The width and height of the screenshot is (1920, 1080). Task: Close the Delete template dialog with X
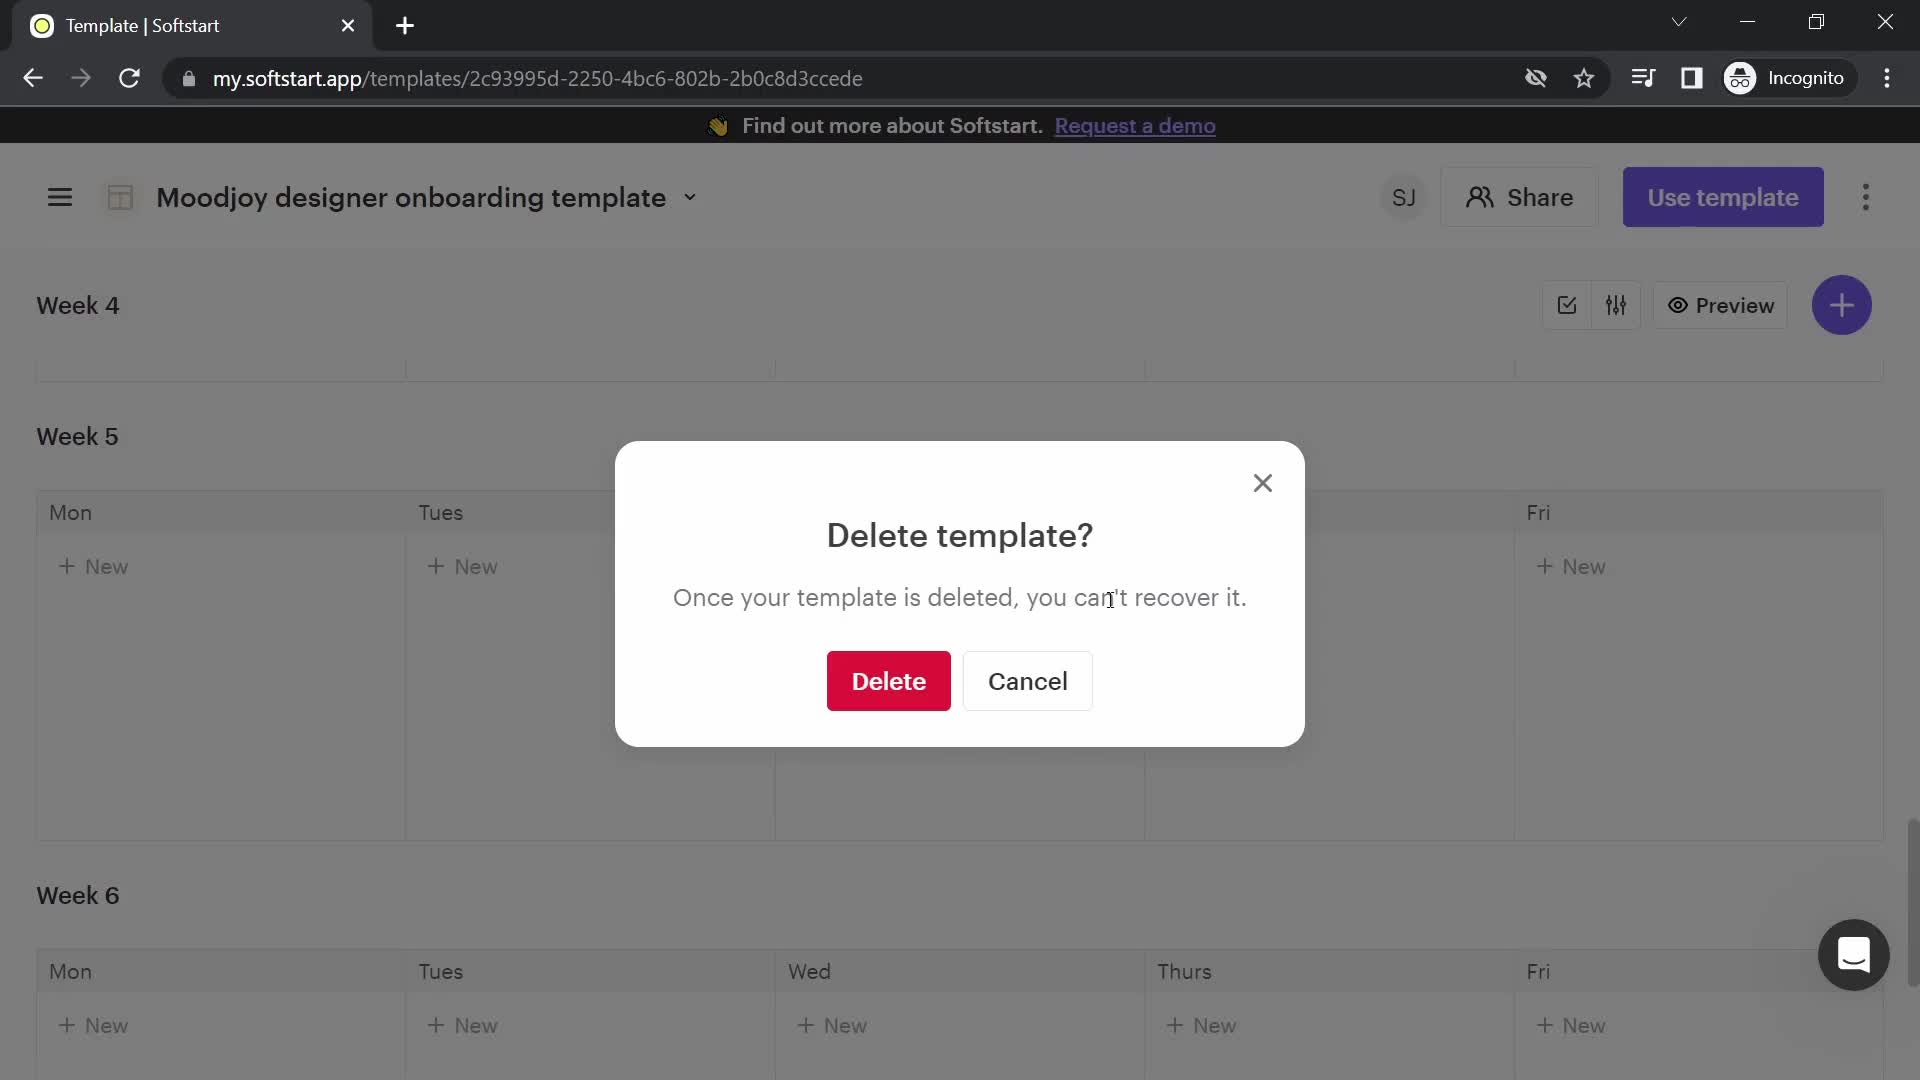[x=1262, y=484]
